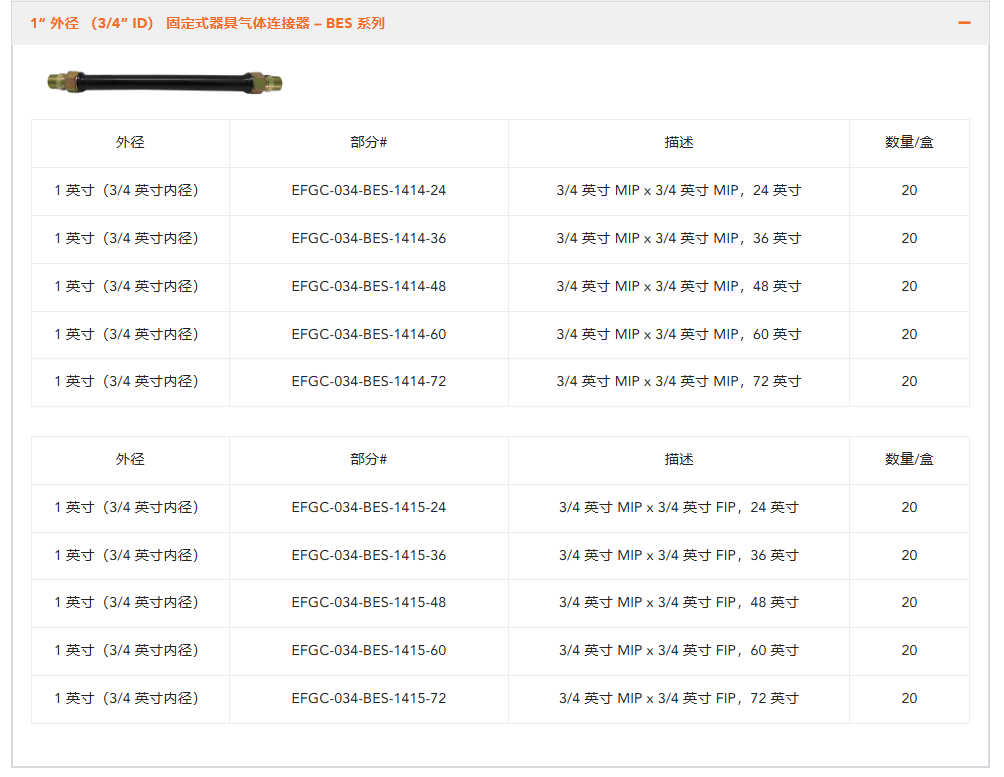This screenshot has width=1004, height=777.
Task: Select part number EFGC-034-BES-1414-24
Action: (369, 190)
